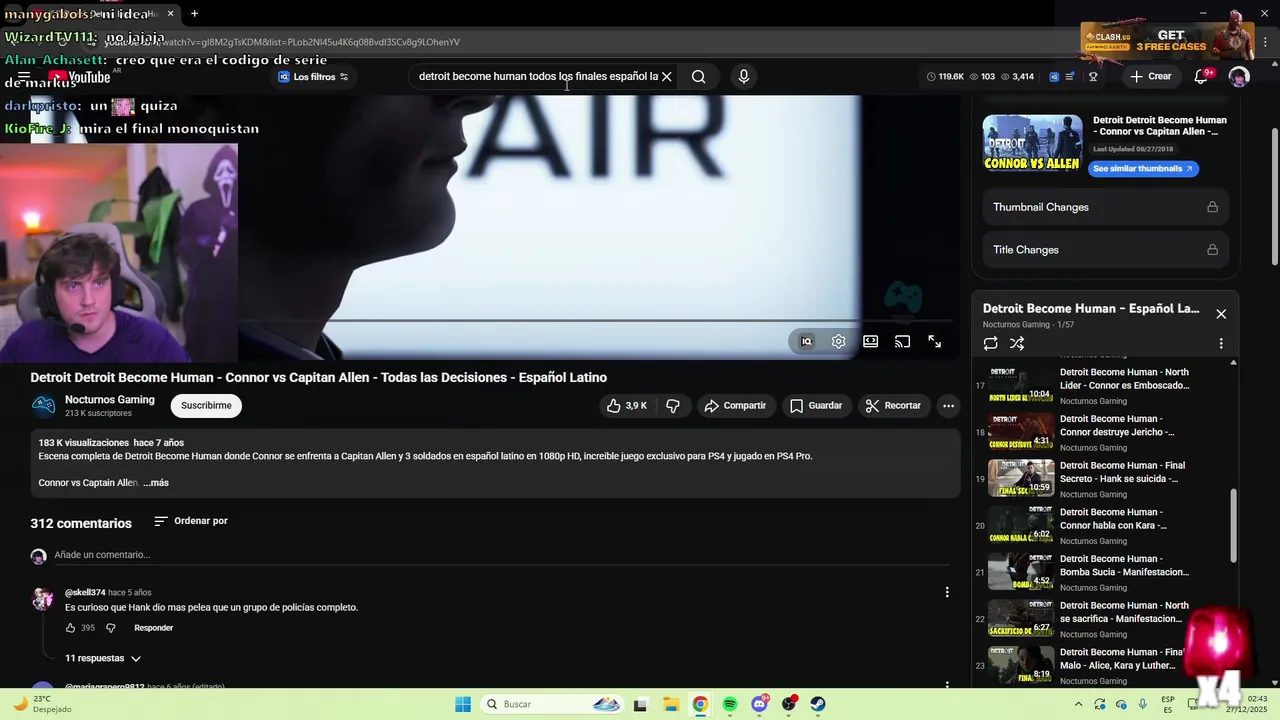Open the vidIQ list icon in header
Image resolution: width=1280 pixels, height=720 pixels.
pyautogui.click(x=1070, y=77)
